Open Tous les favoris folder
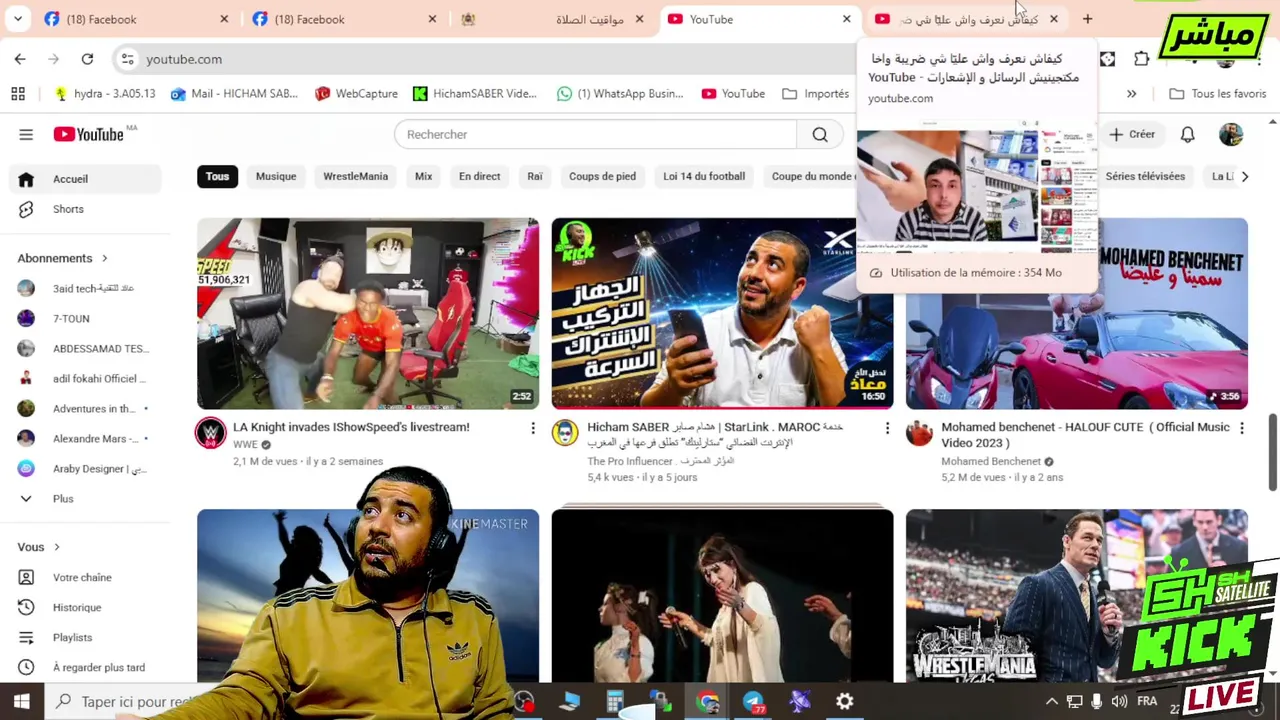Image resolution: width=1280 pixels, height=720 pixels. 1218,93
